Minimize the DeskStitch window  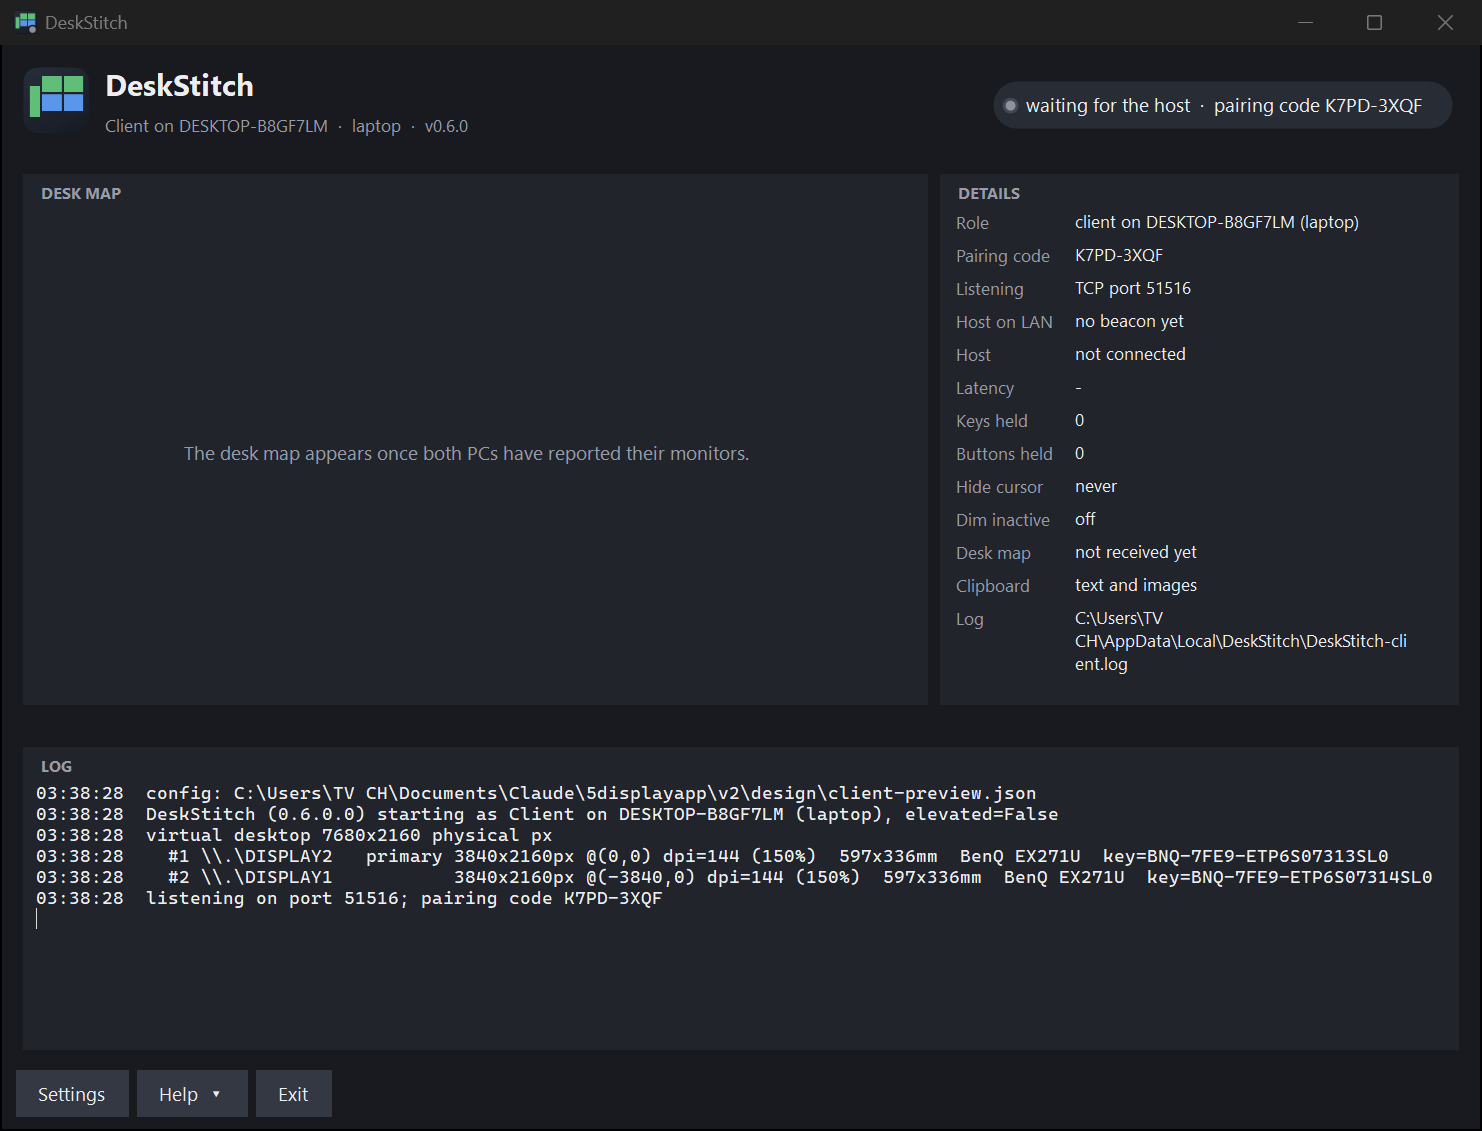tap(1305, 22)
